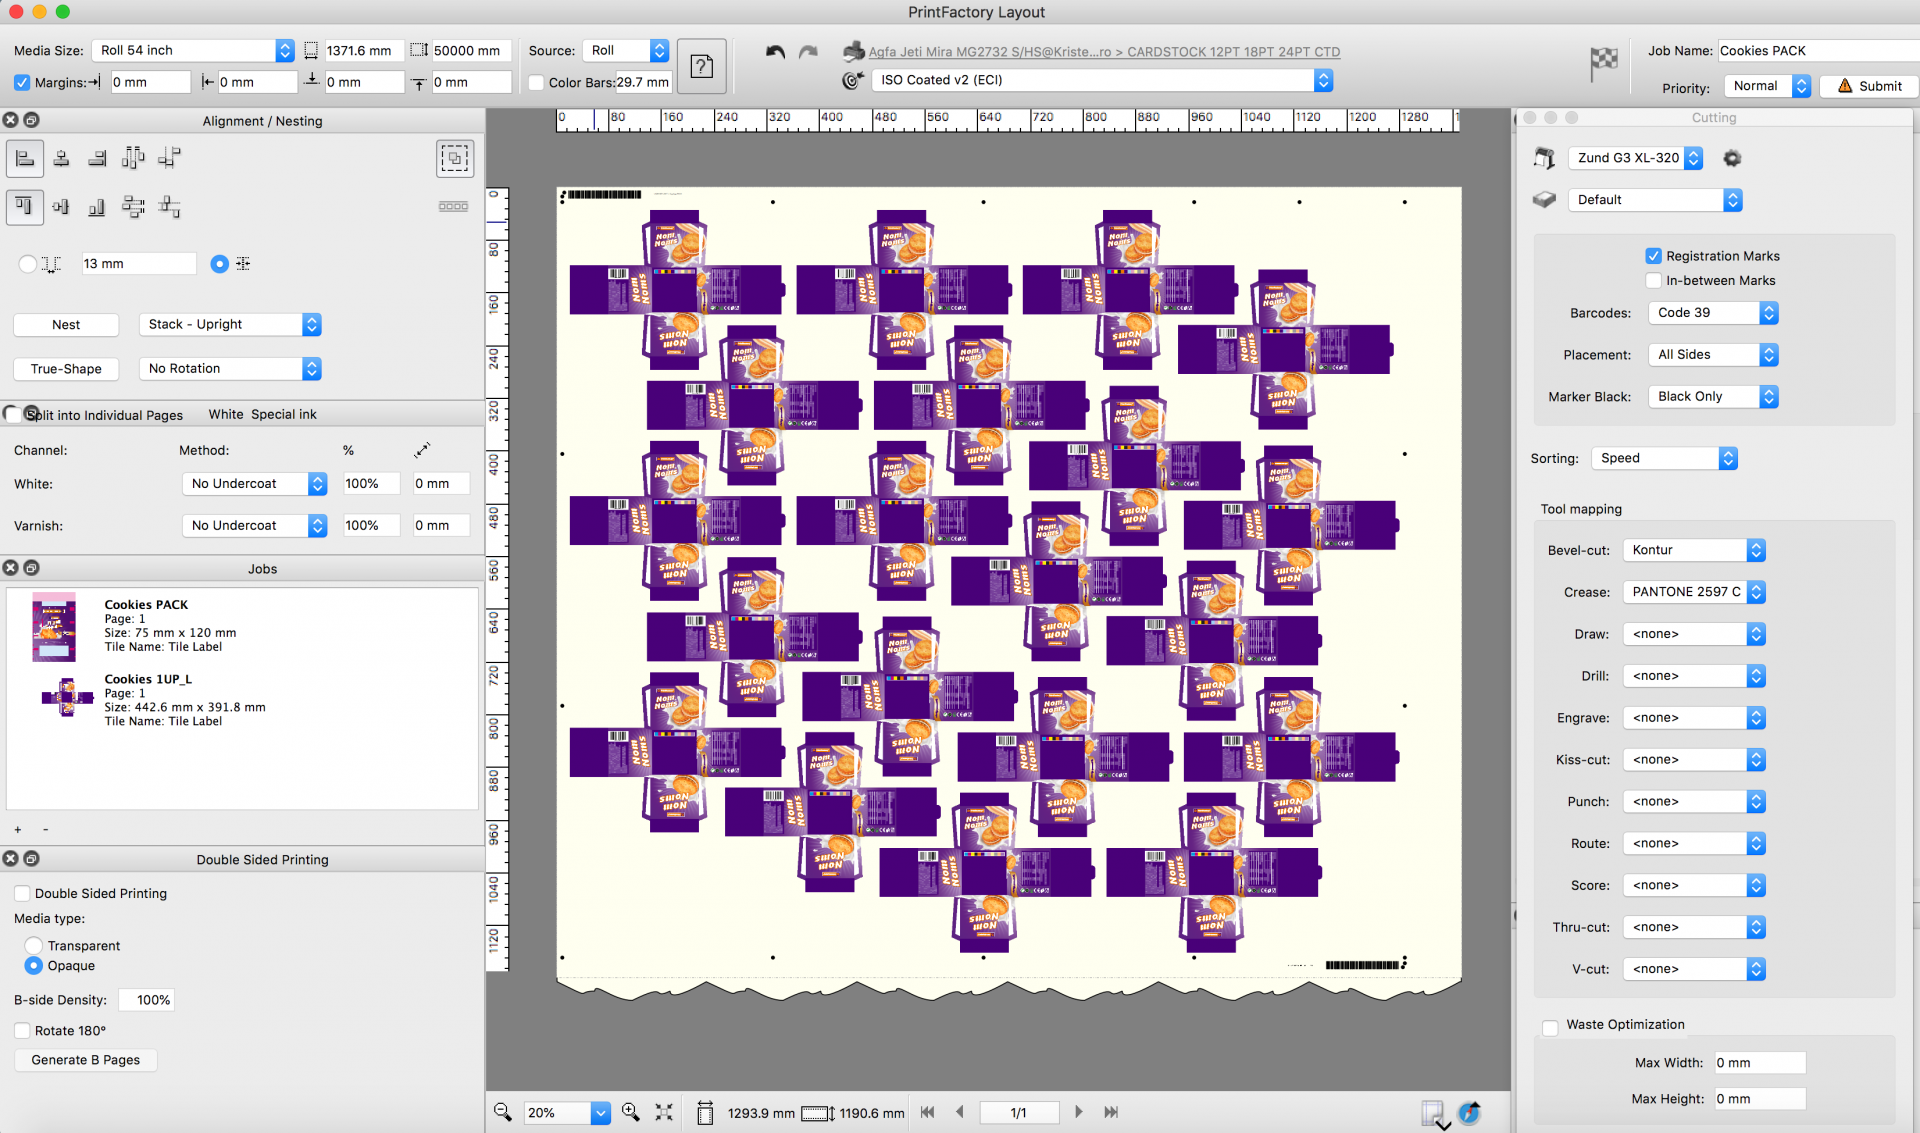Click the checkered flag icon
The height and width of the screenshot is (1133, 1920).
pyautogui.click(x=1604, y=63)
